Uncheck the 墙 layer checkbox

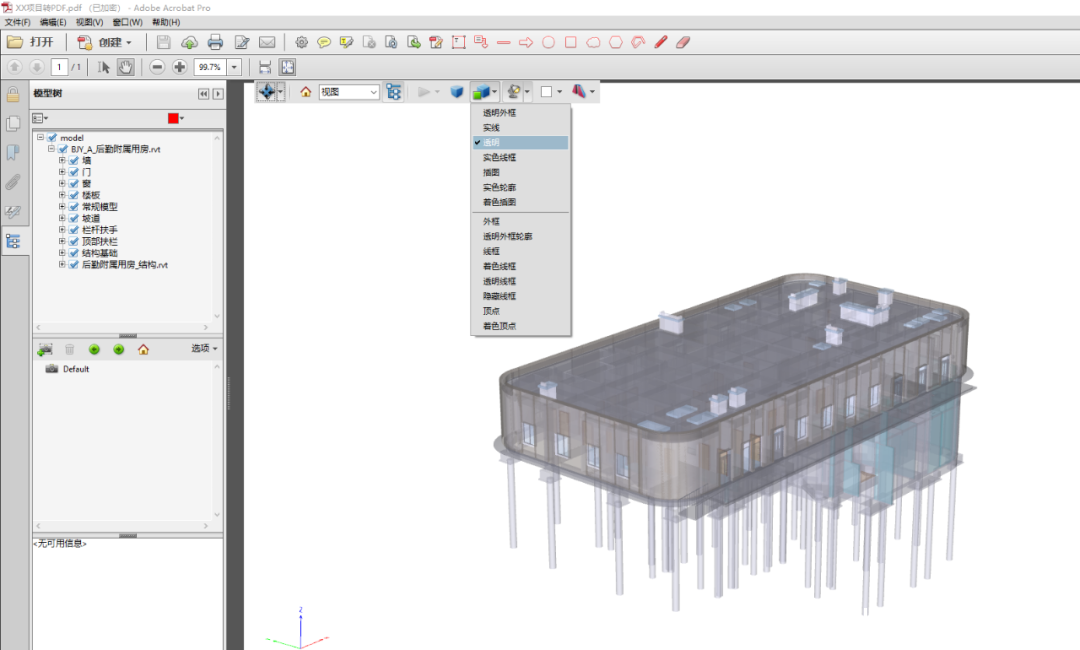(74, 160)
